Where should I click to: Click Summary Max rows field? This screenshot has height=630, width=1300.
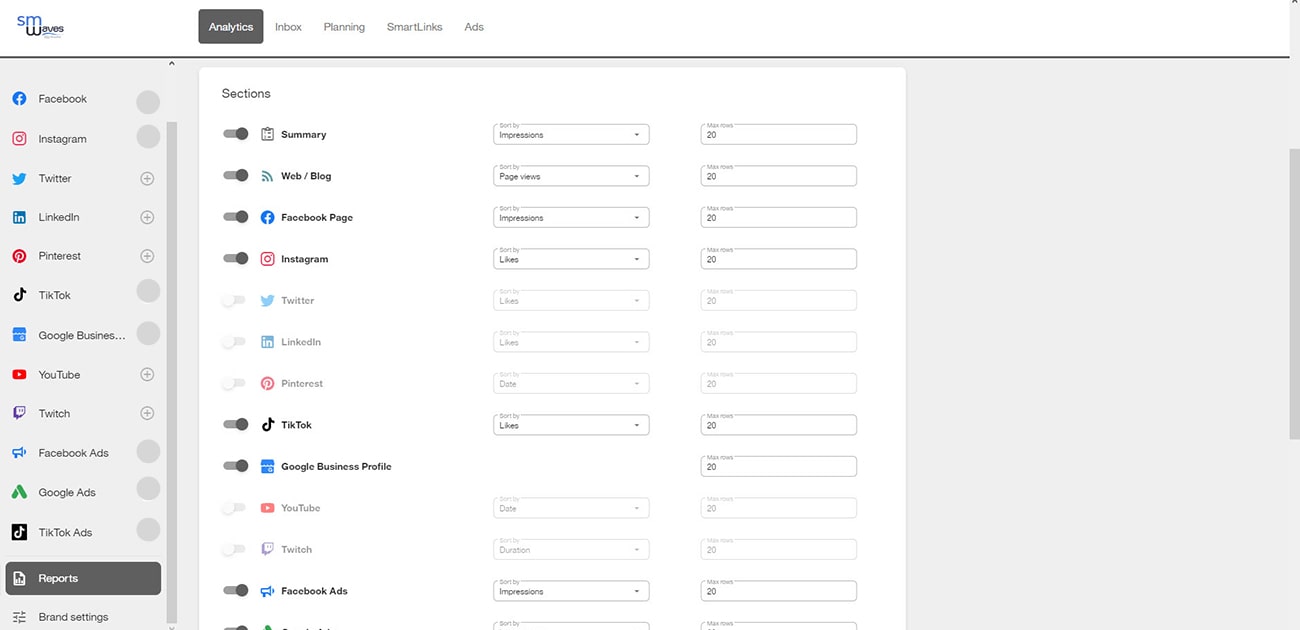(x=779, y=134)
